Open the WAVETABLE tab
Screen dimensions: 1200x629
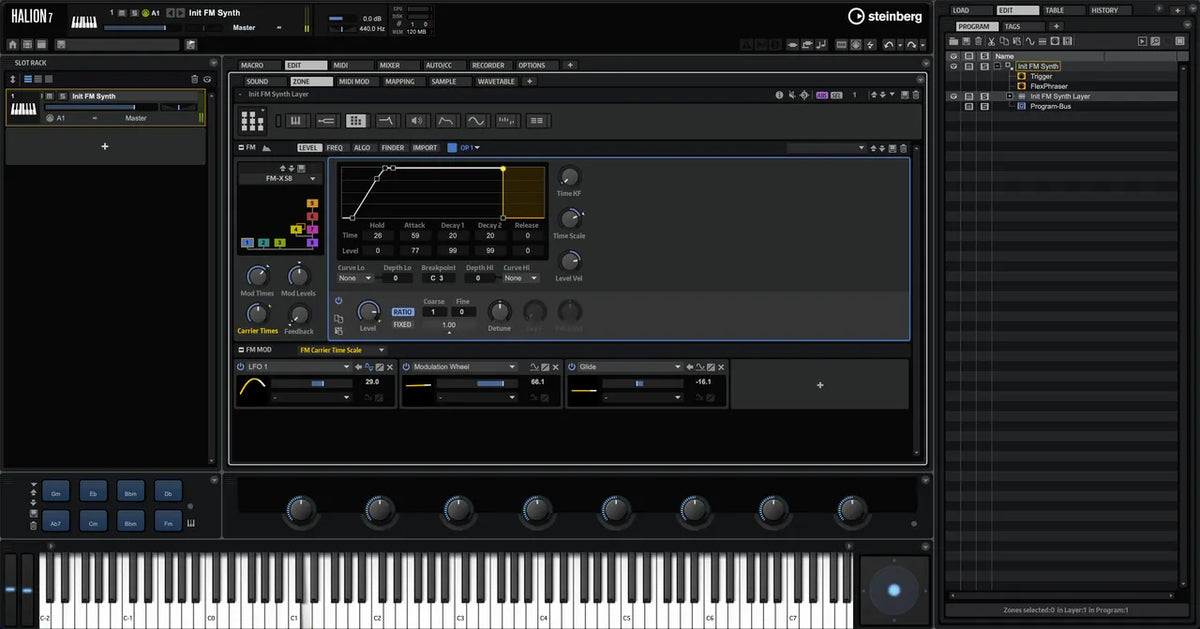pyautogui.click(x=496, y=81)
